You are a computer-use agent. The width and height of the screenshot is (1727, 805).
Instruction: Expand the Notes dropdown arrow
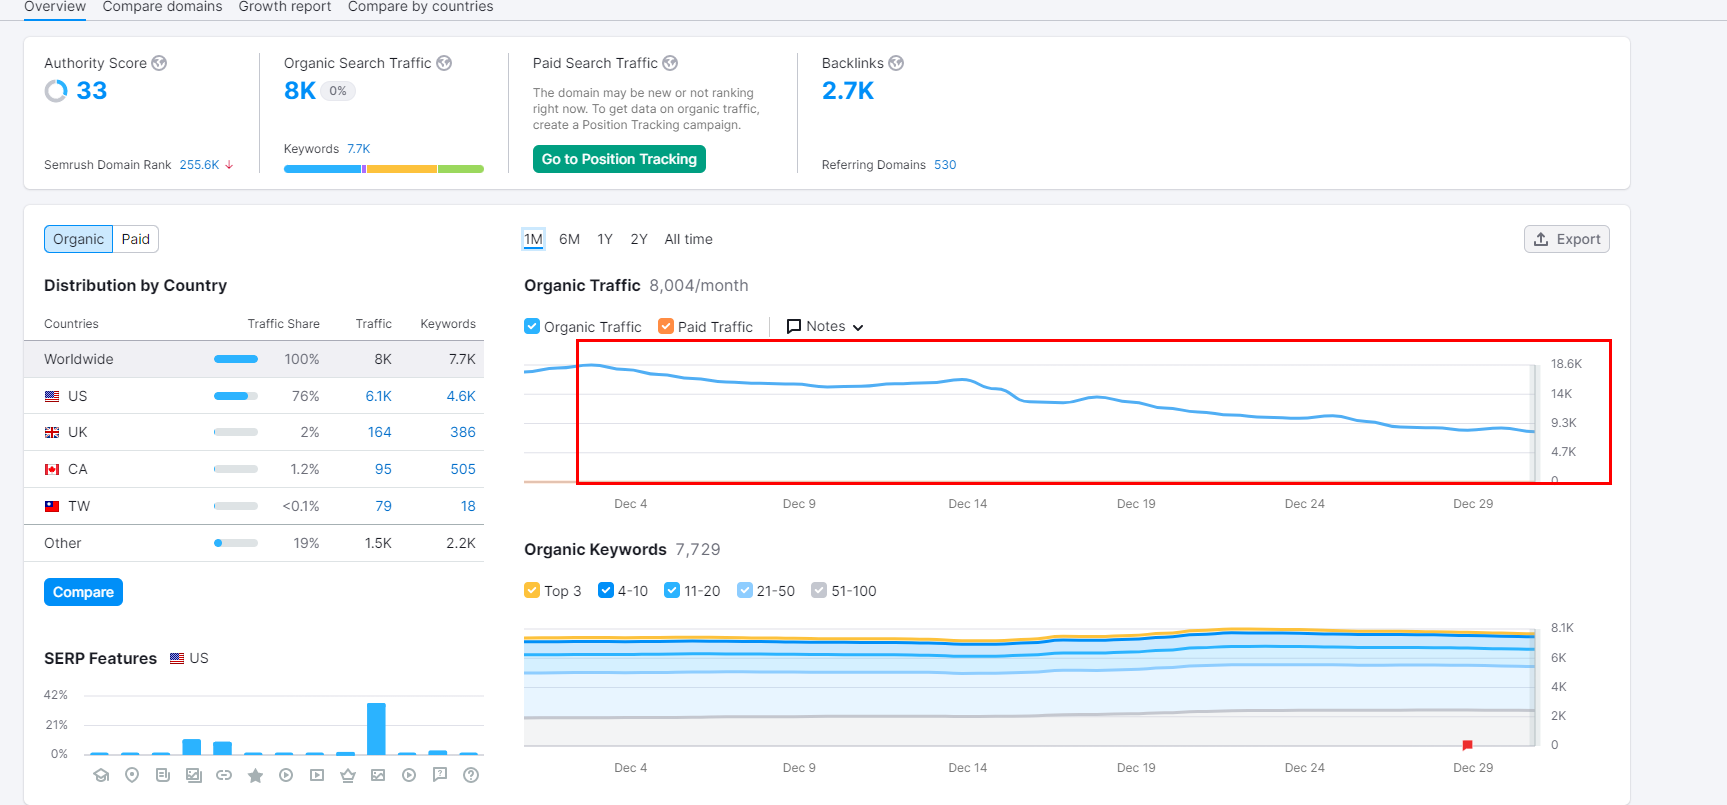(858, 327)
